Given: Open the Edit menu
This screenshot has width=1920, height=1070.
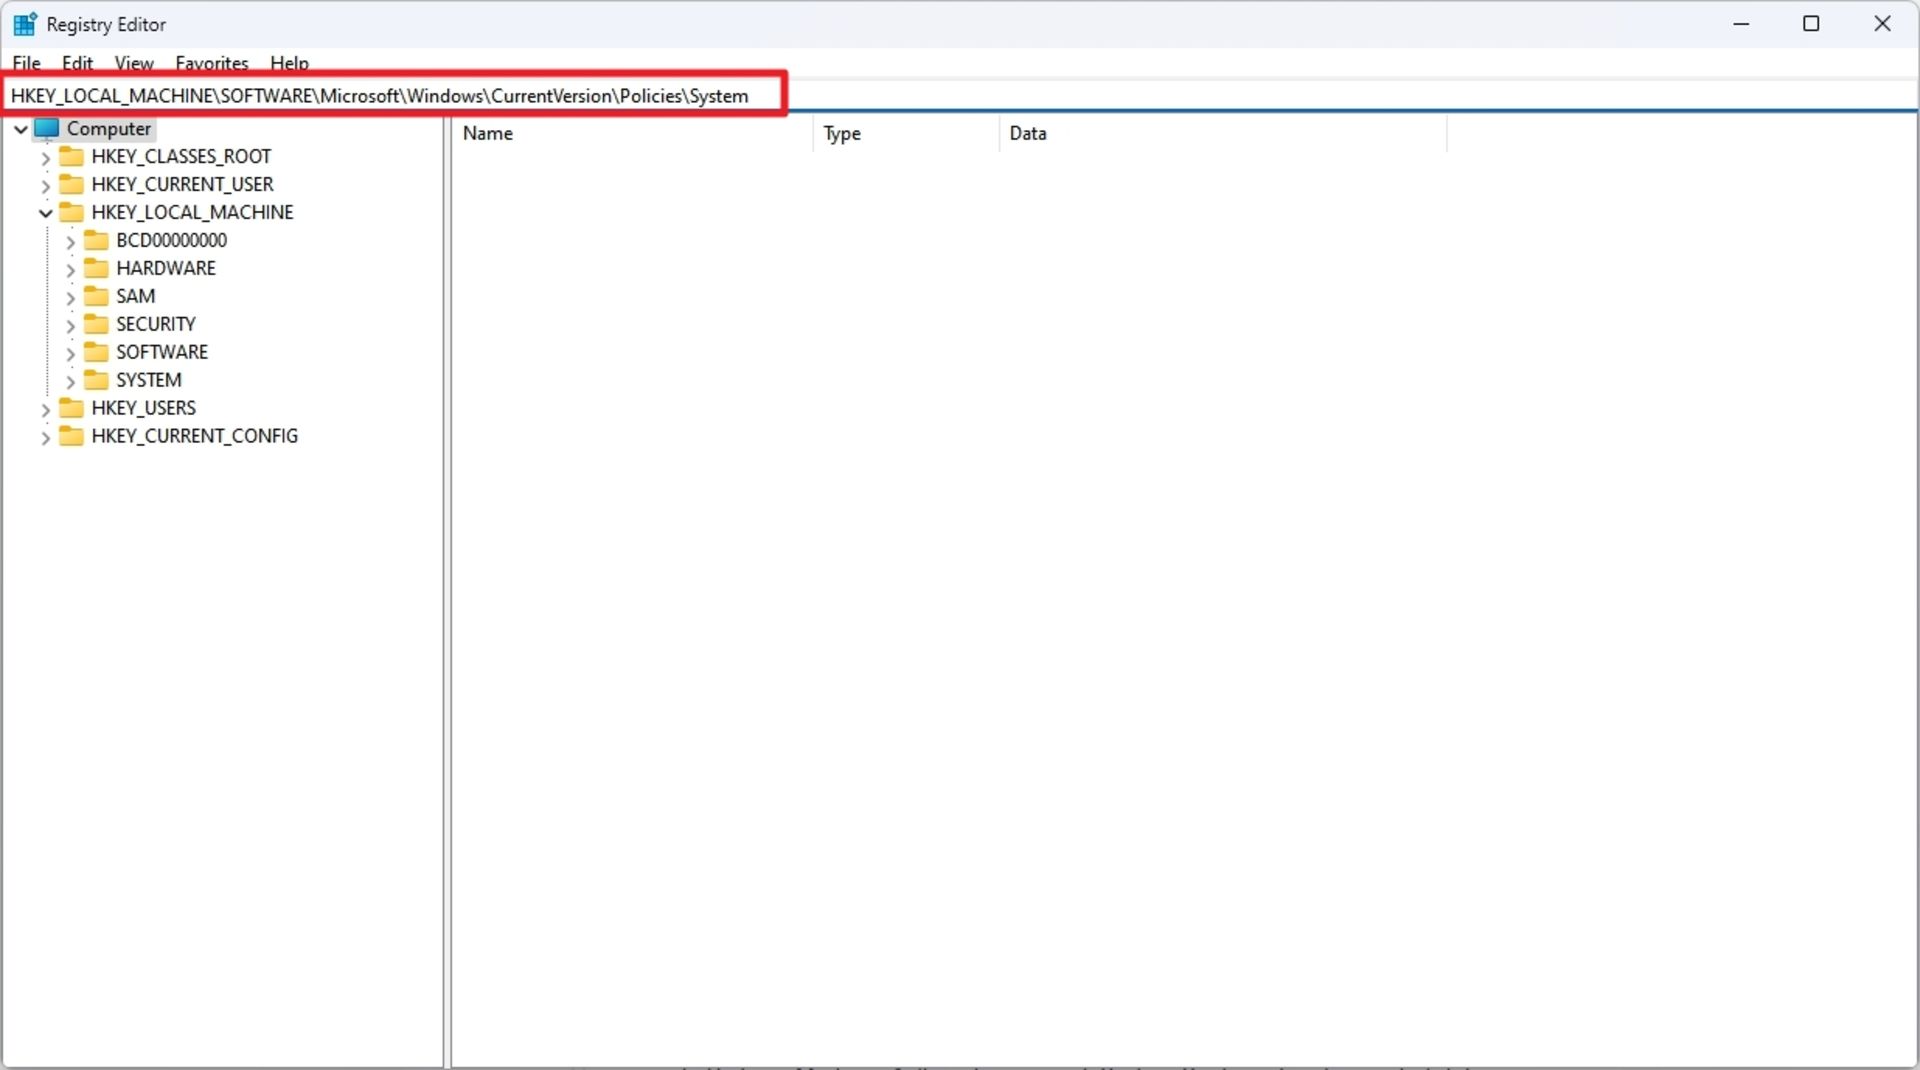Looking at the screenshot, I should 77,63.
